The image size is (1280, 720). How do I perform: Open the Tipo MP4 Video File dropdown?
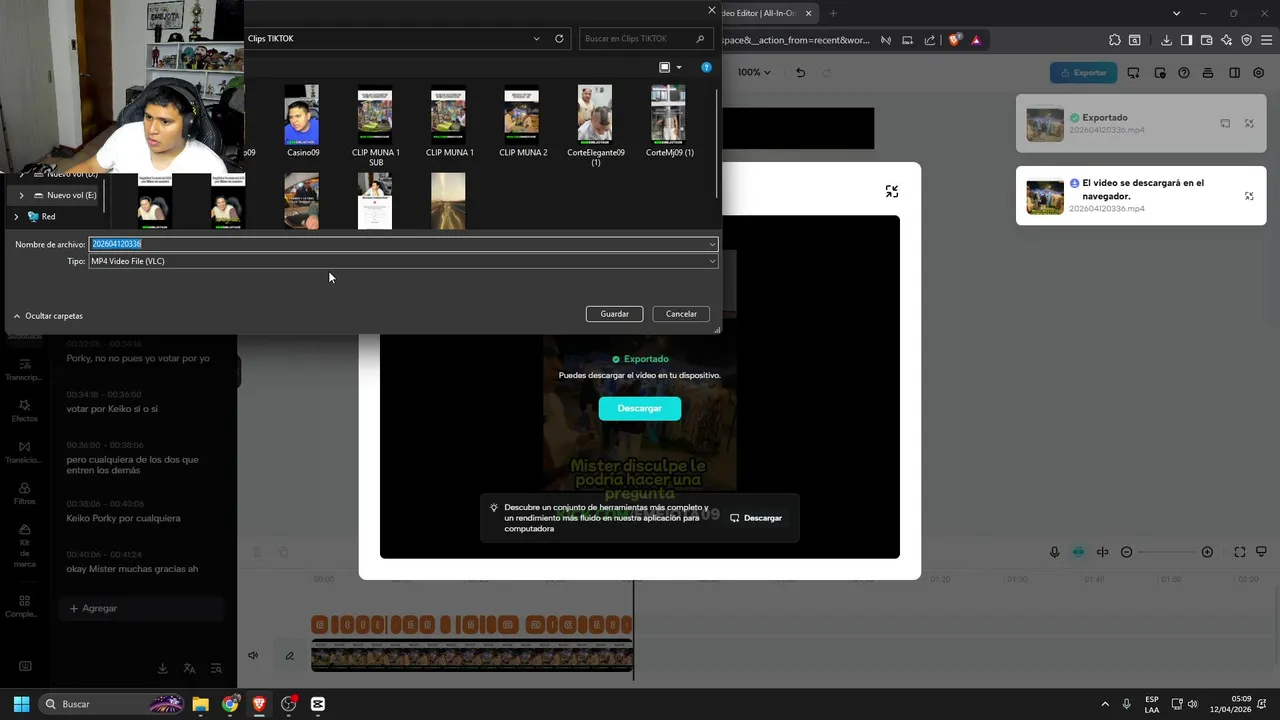coord(403,261)
